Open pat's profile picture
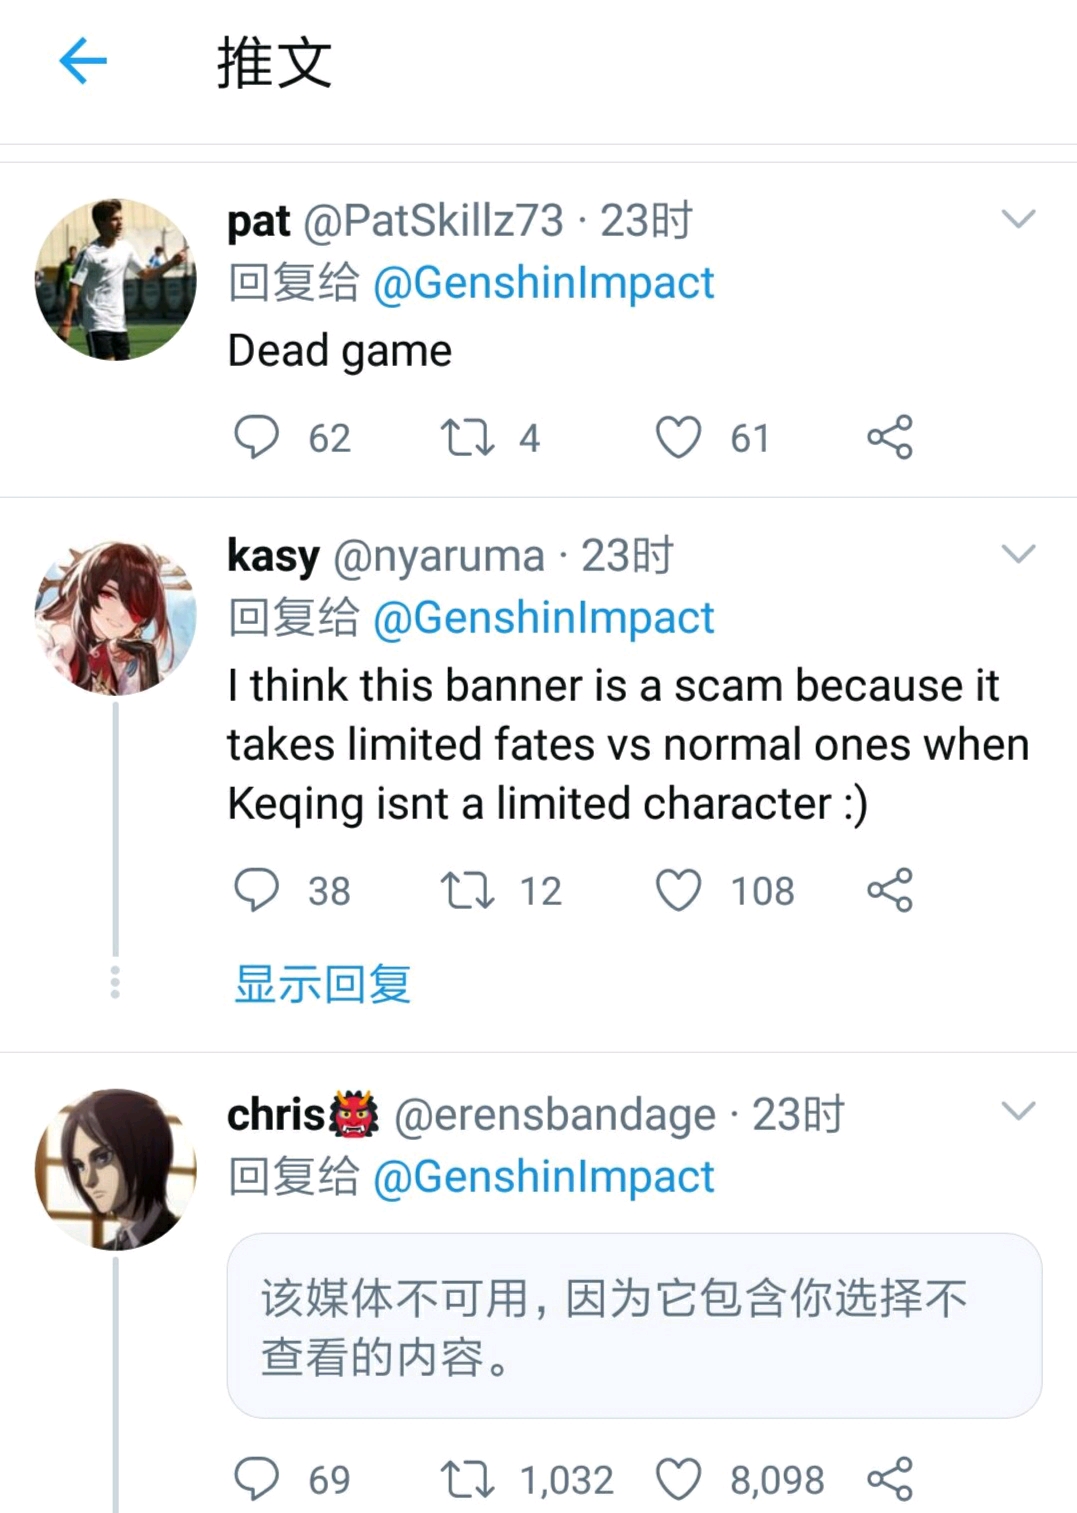Viewport: 1077px width, 1513px height. [x=115, y=279]
